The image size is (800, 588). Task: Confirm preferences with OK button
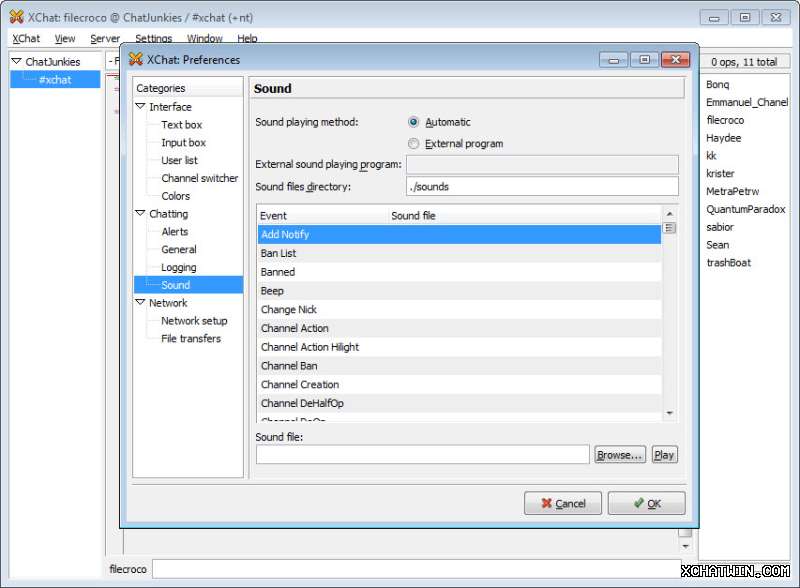[646, 503]
